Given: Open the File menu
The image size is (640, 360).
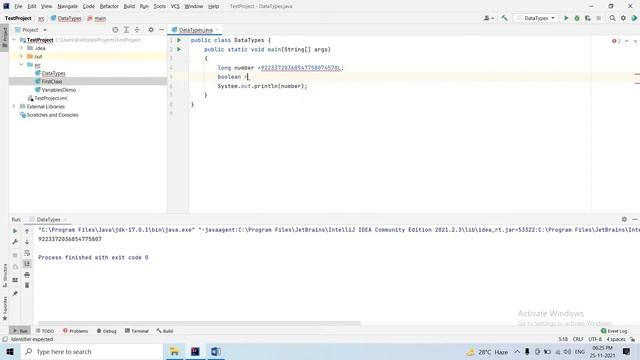Looking at the screenshot, I should pyautogui.click(x=18, y=7).
